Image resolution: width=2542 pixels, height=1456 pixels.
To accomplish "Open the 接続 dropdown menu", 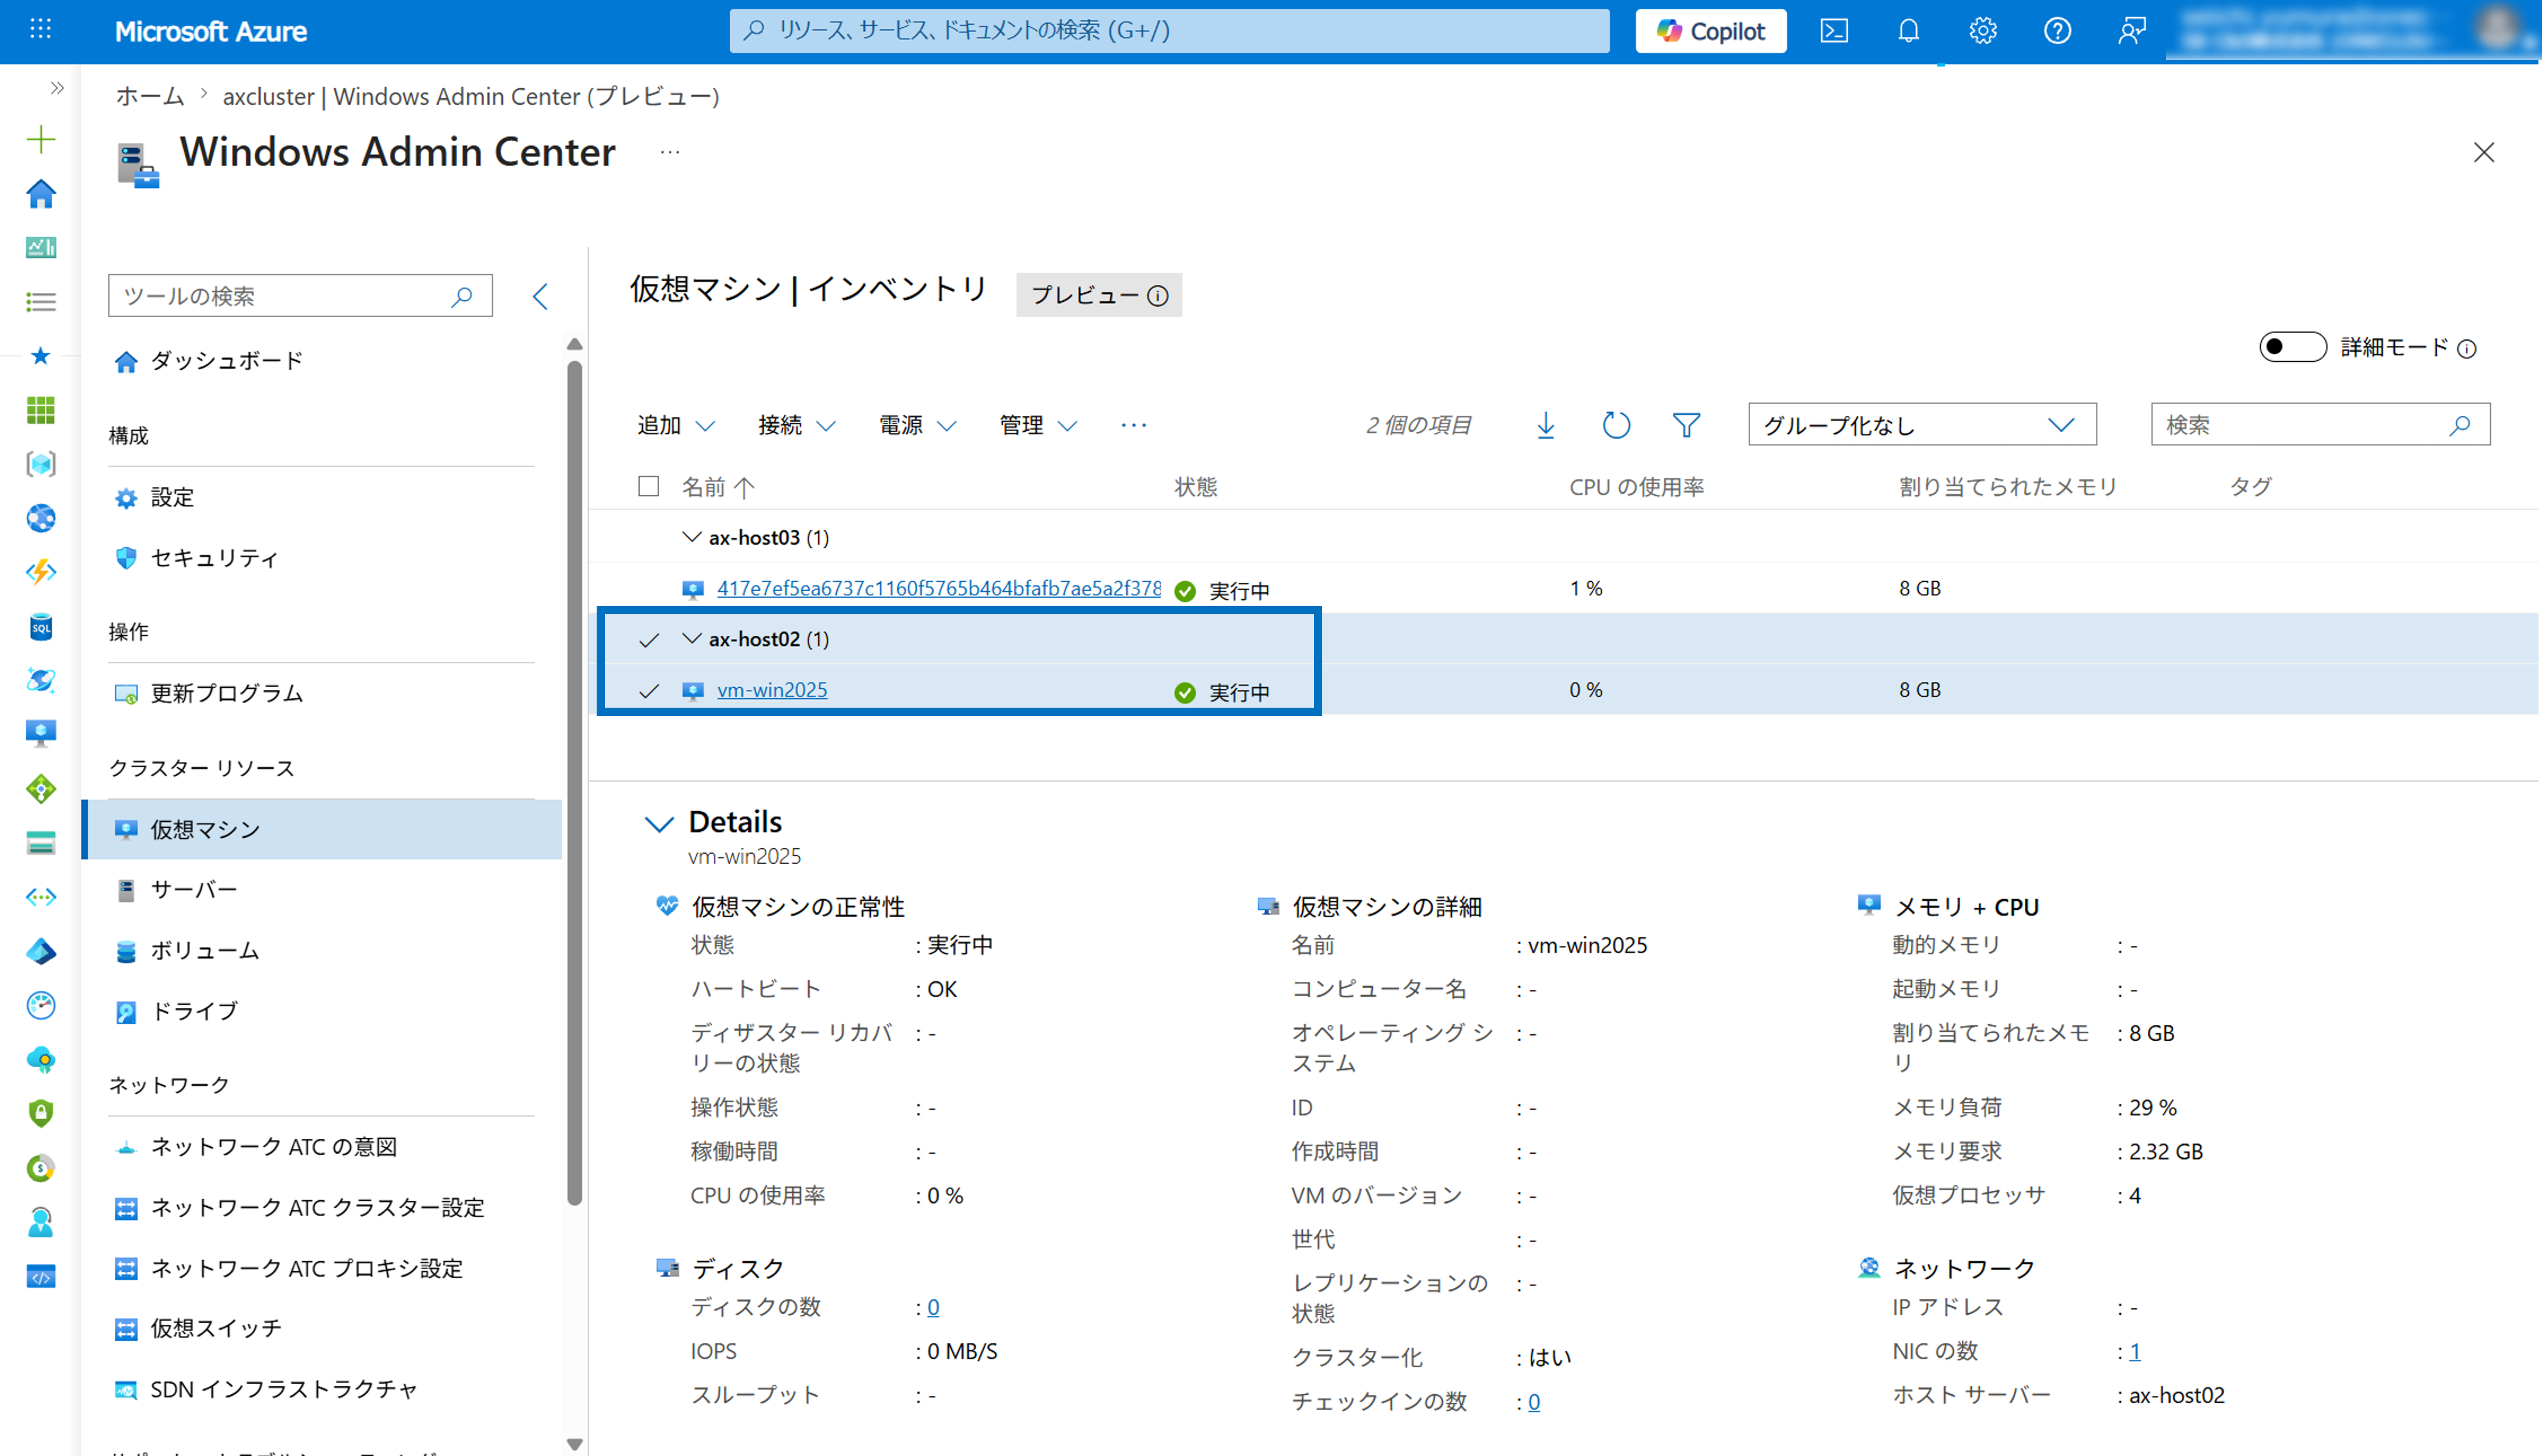I will [x=797, y=425].
